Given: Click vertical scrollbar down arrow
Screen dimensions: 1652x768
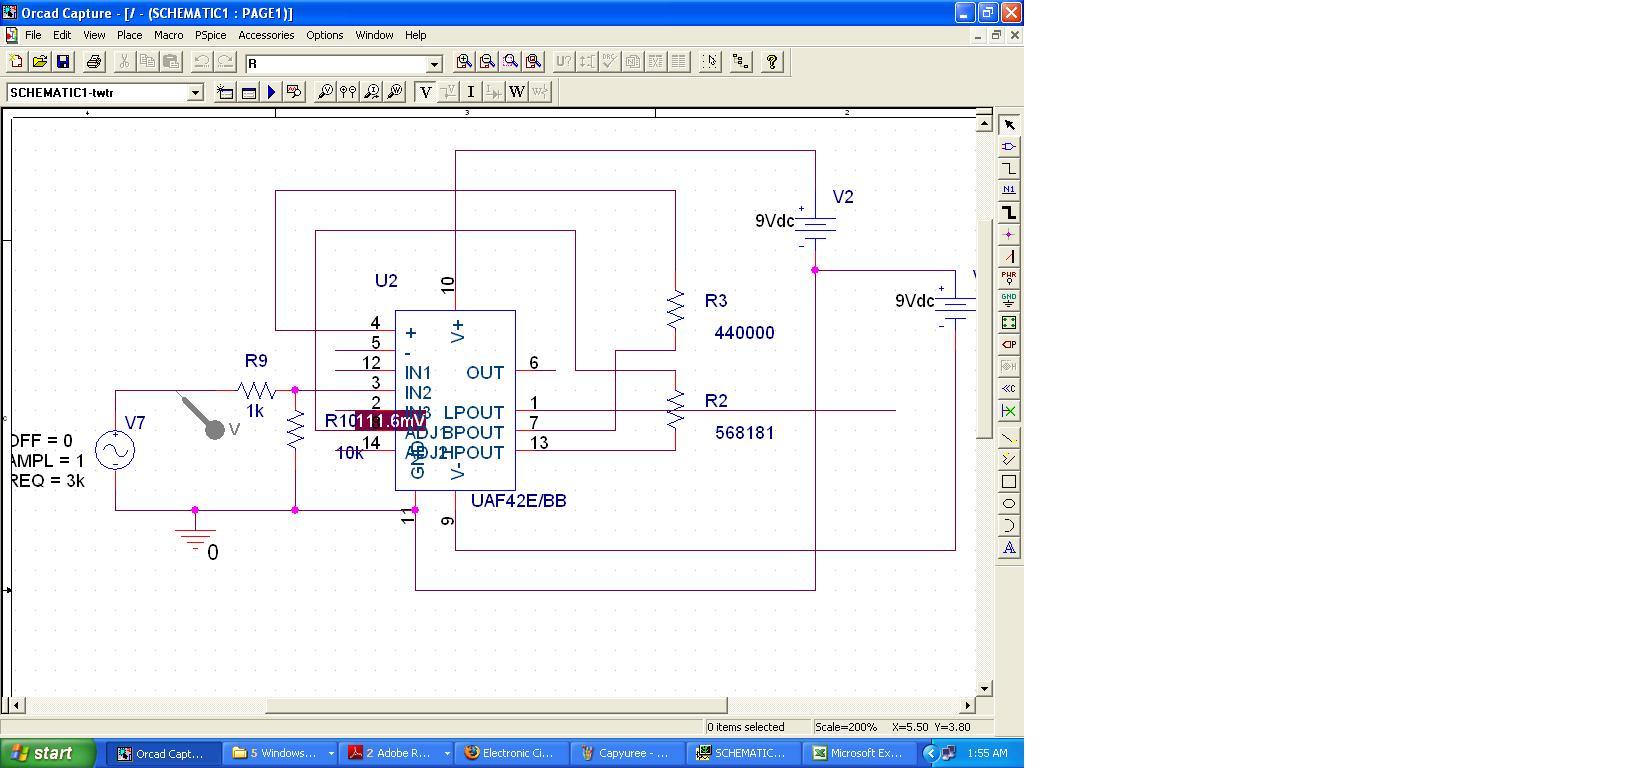Looking at the screenshot, I should [984, 688].
